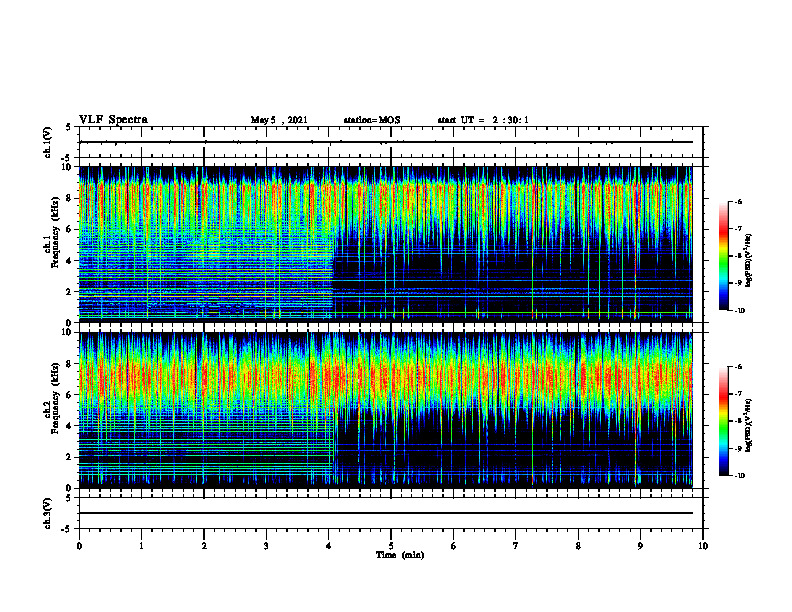Screen dimensions: 792x612
Task: Click the ch.1 spectrogram '6' kHz tick label
Action: 70,229
